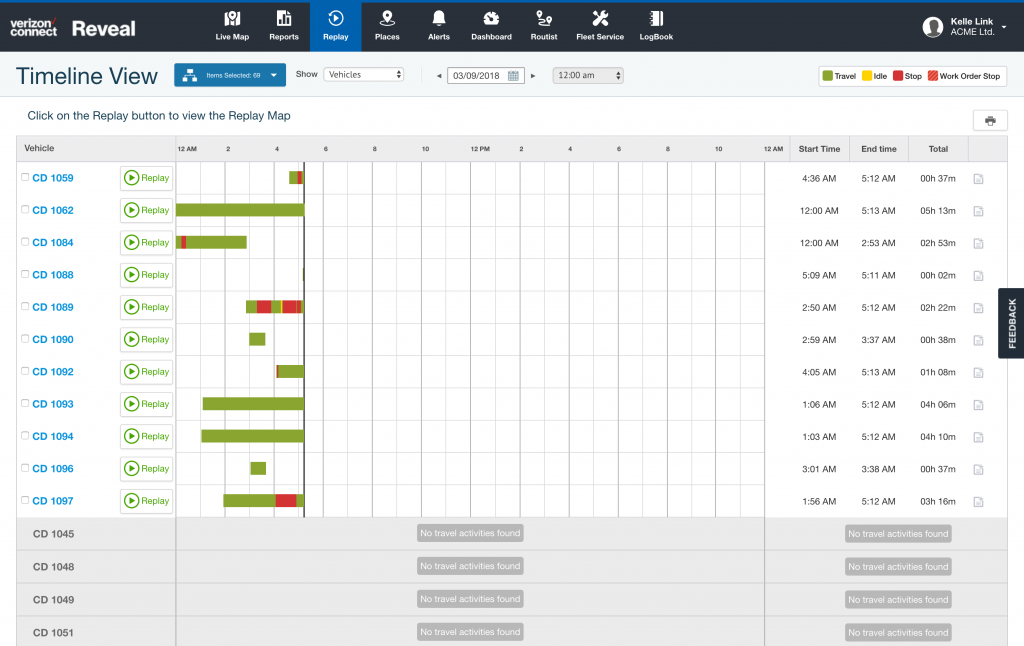Open the Live Map view
This screenshot has height=646, width=1024.
pos(231,25)
